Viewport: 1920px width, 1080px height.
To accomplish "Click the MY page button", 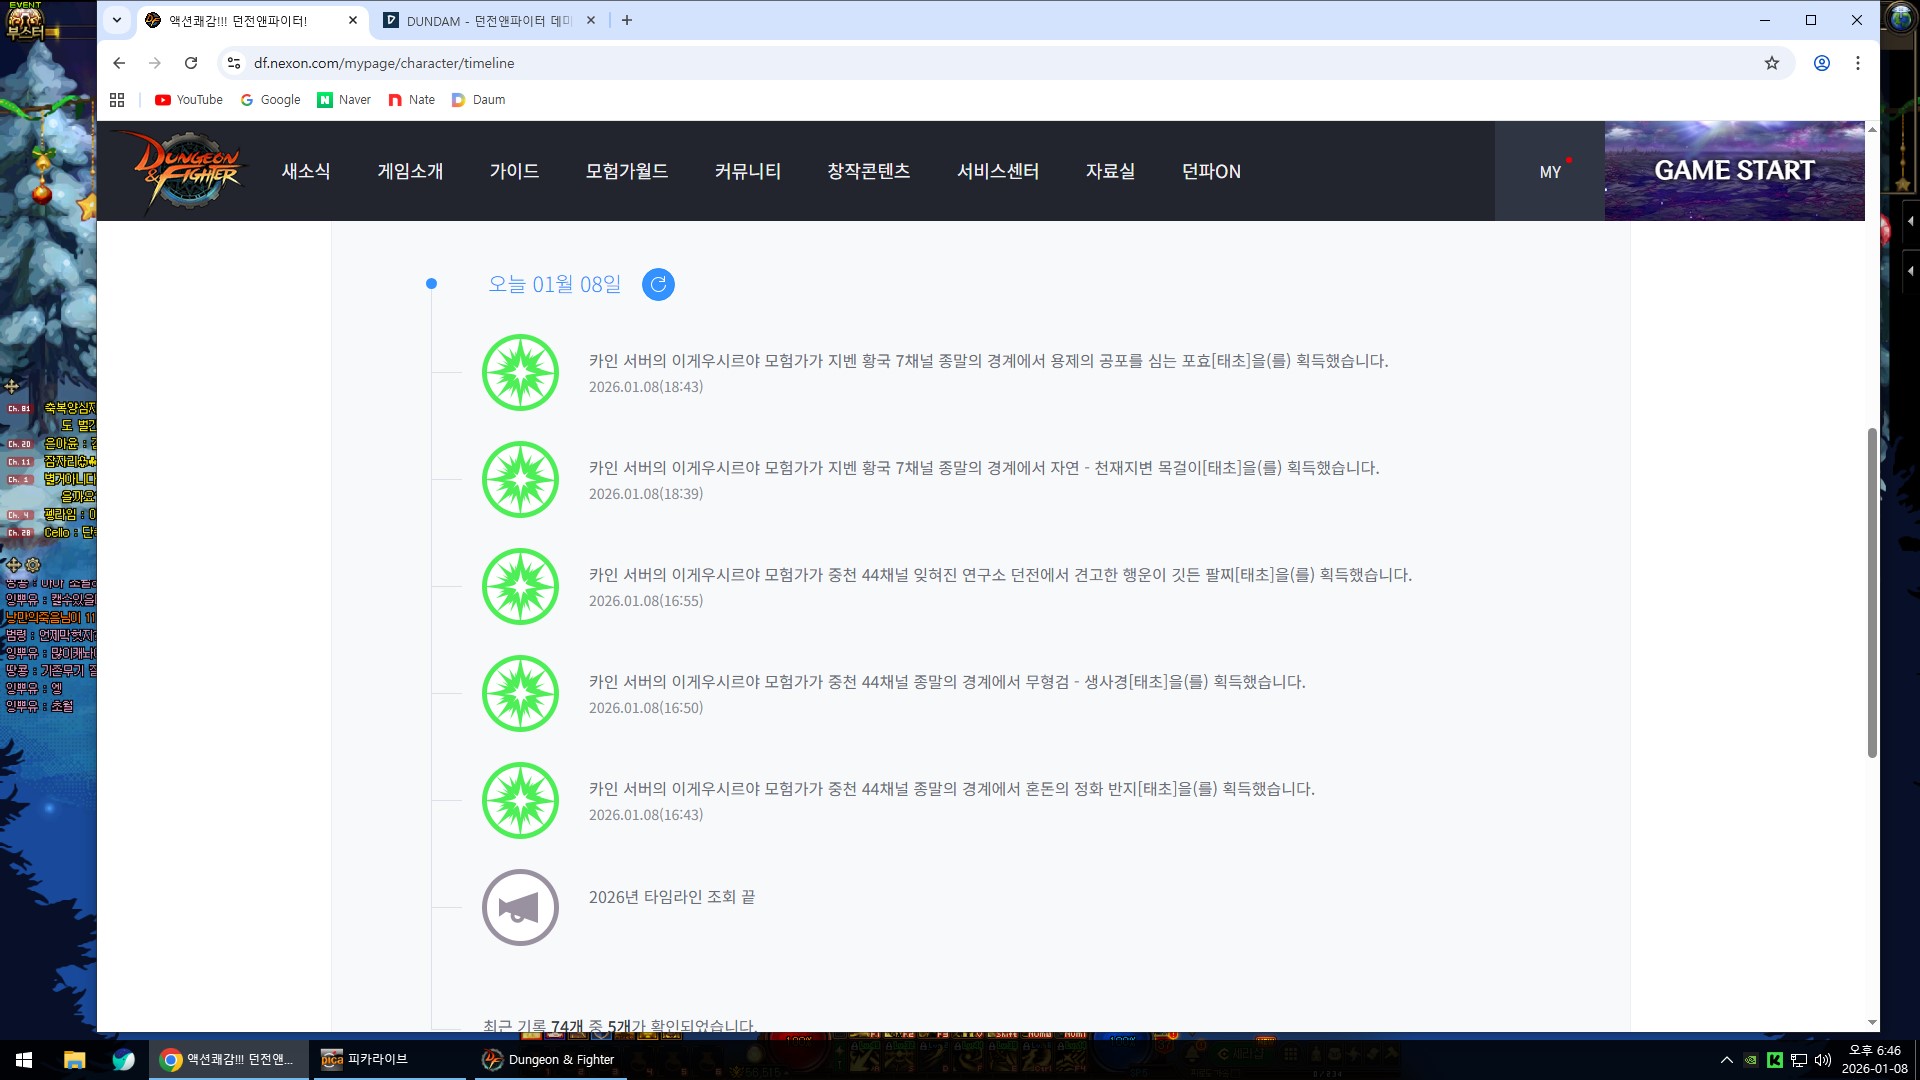I will (x=1550, y=172).
